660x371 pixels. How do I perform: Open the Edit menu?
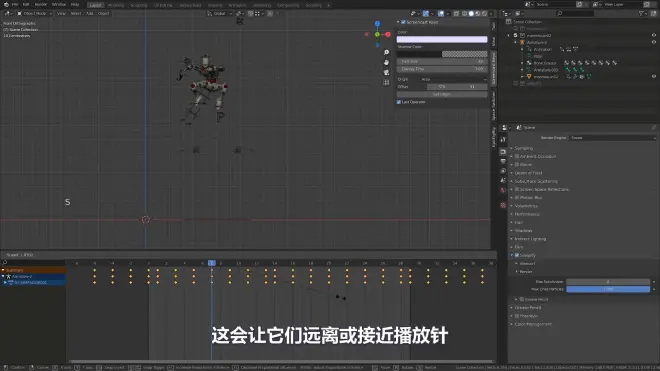click(26, 5)
